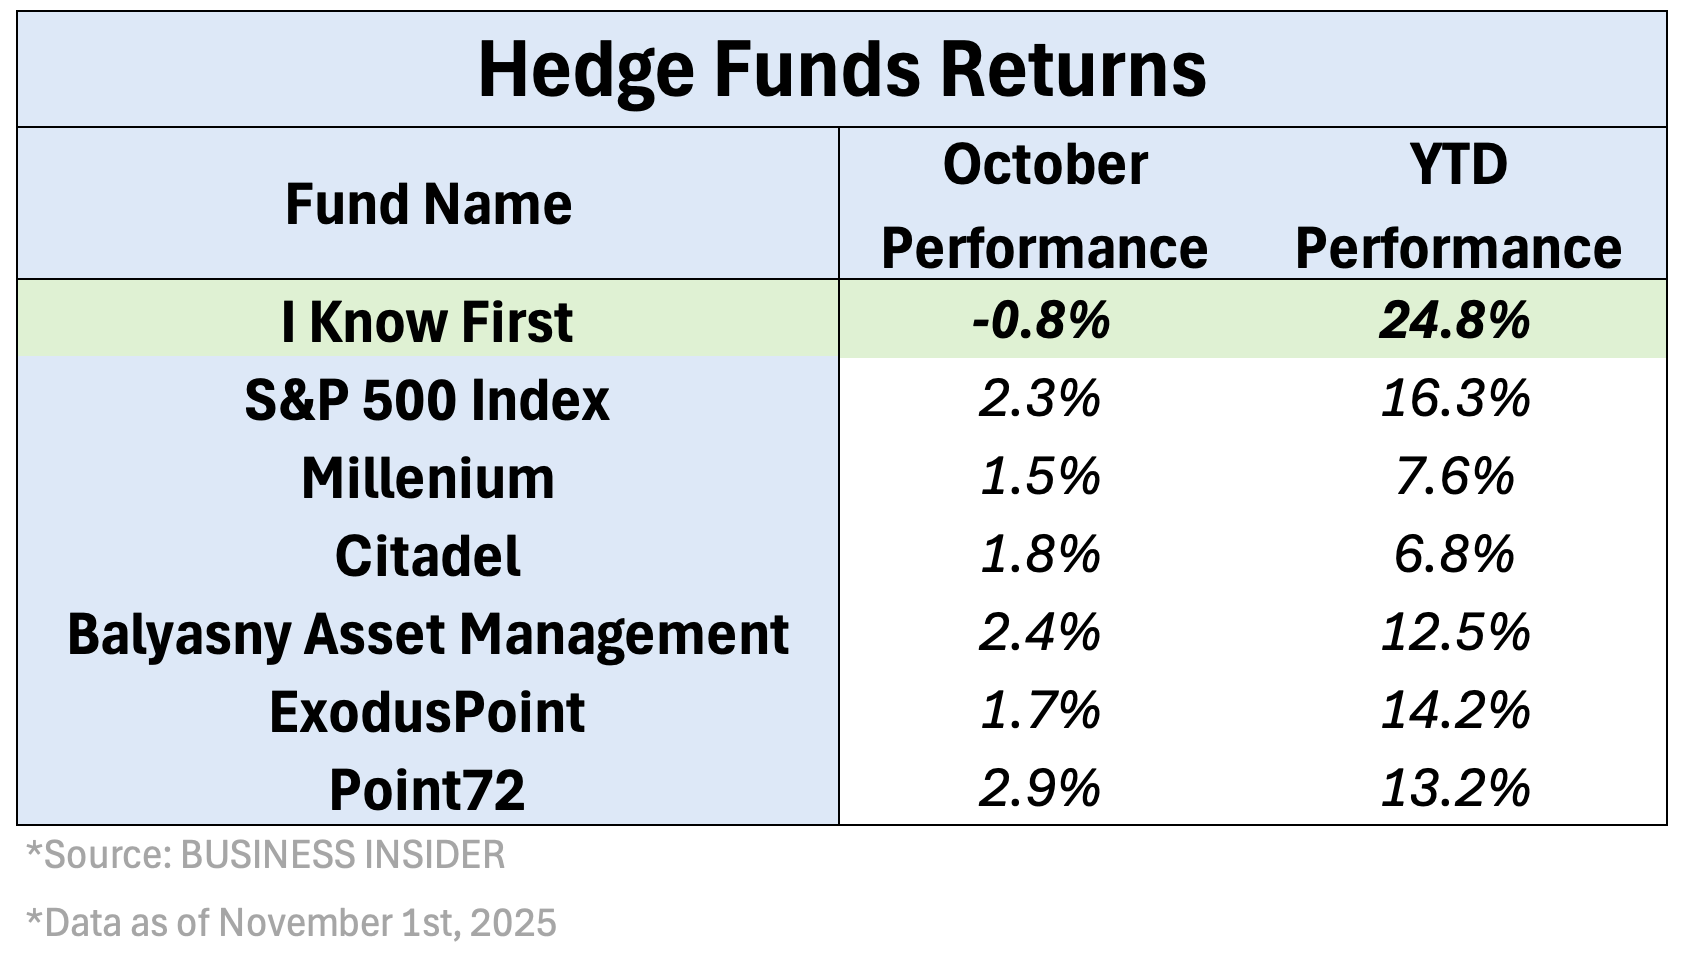The image size is (1688, 960).
Task: Select the S&P 500 Index row label
Action: pyautogui.click(x=427, y=400)
